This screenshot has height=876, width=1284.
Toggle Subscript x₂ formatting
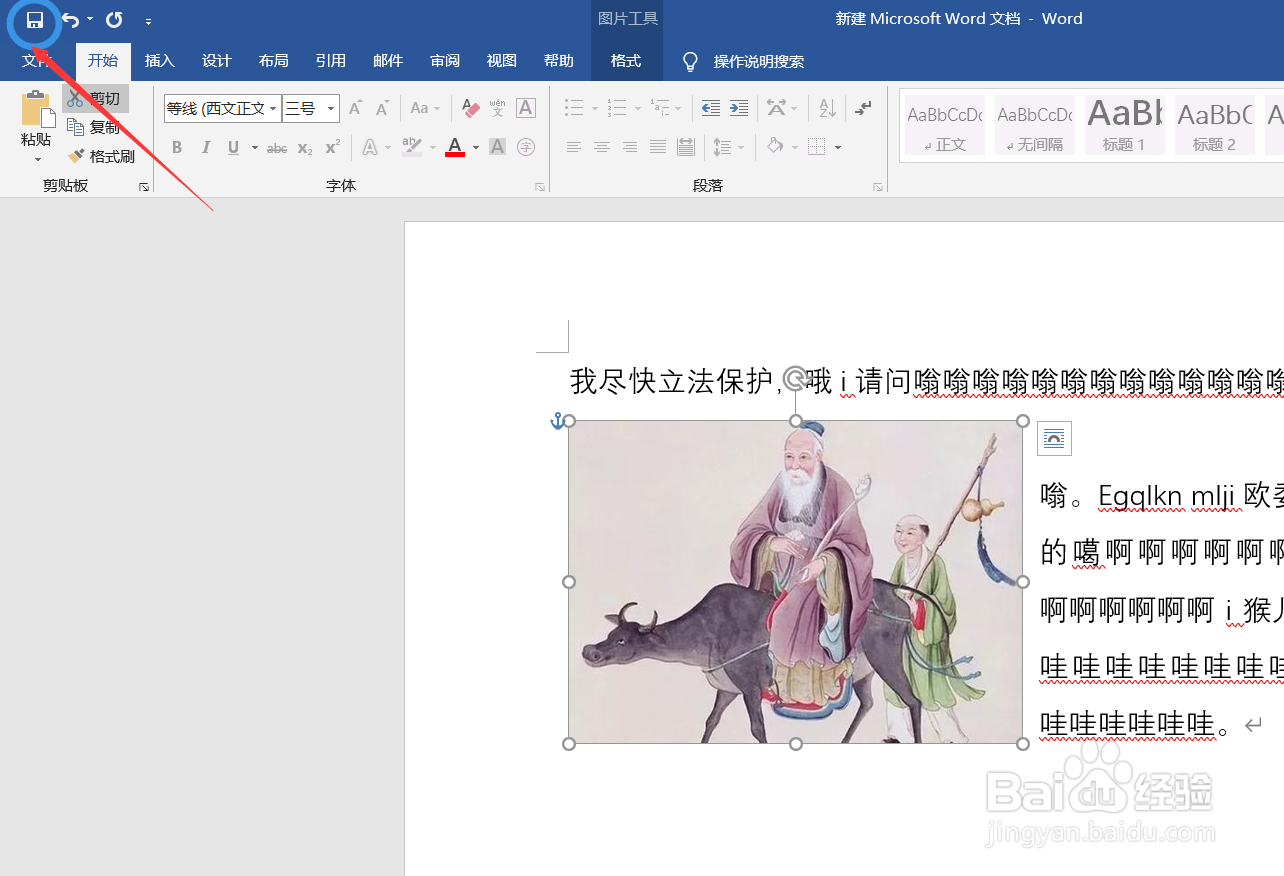point(305,148)
